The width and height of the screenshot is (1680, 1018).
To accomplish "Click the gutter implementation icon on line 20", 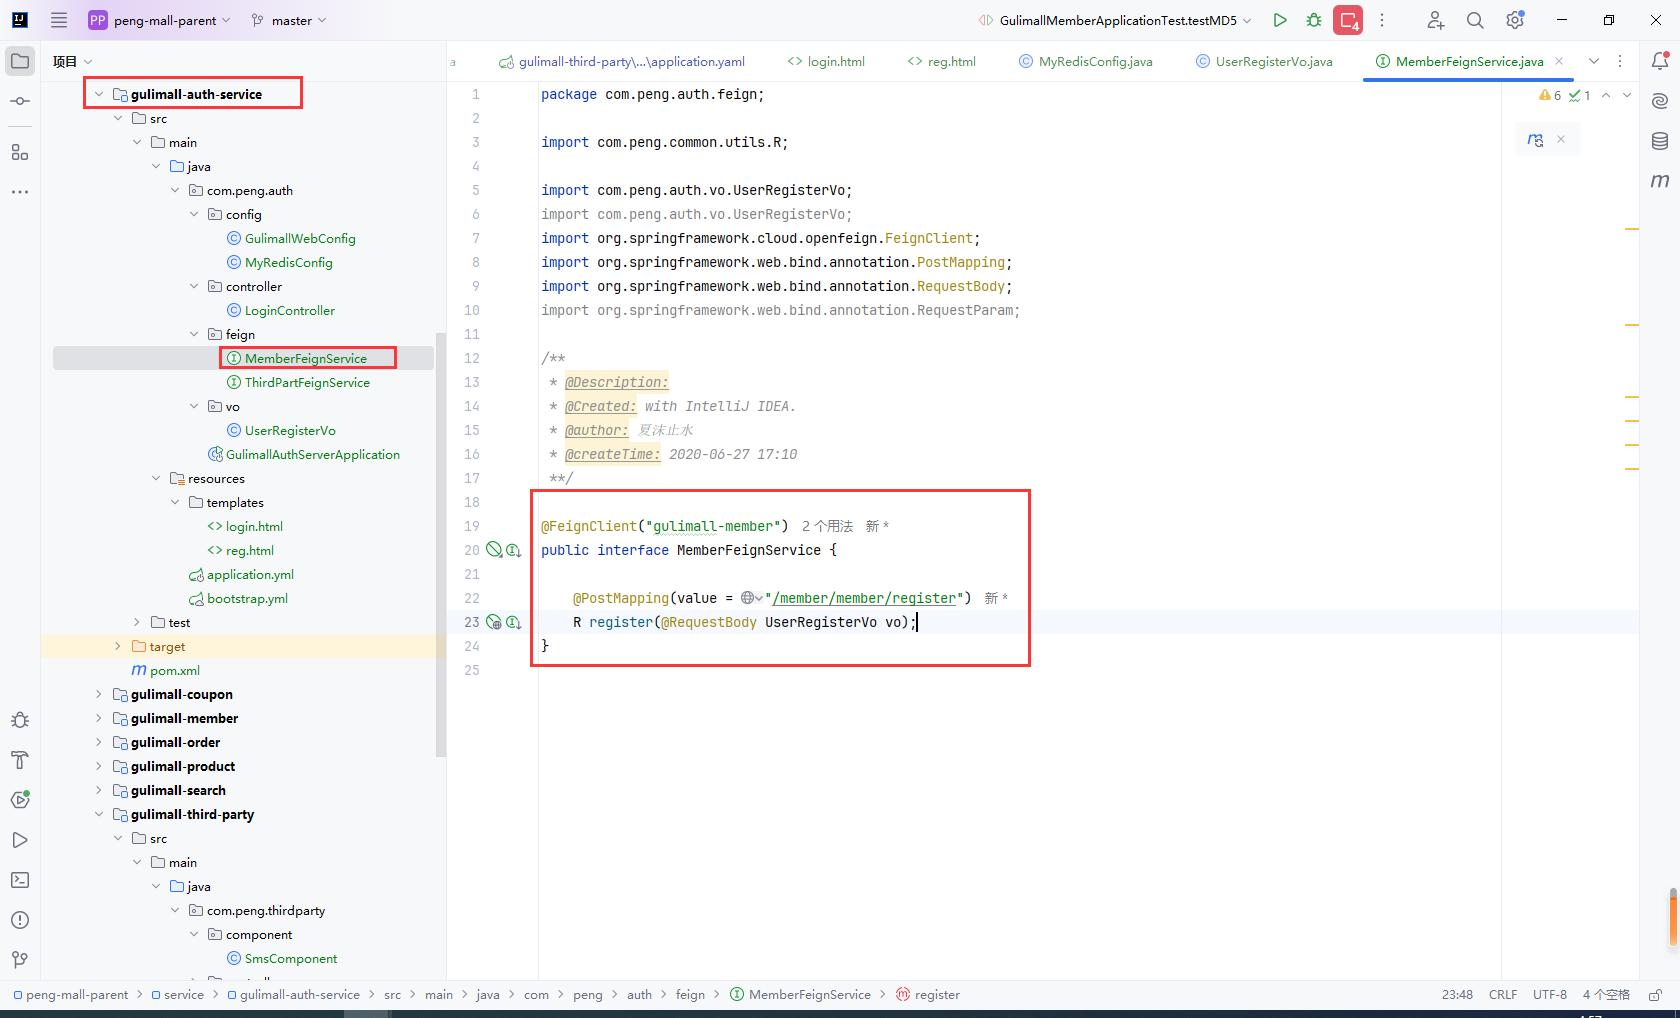I will 513,550.
